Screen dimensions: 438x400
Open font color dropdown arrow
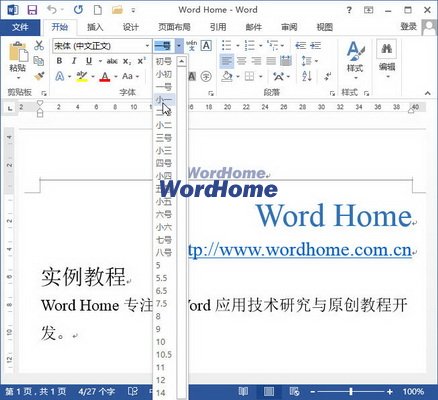tap(115, 77)
